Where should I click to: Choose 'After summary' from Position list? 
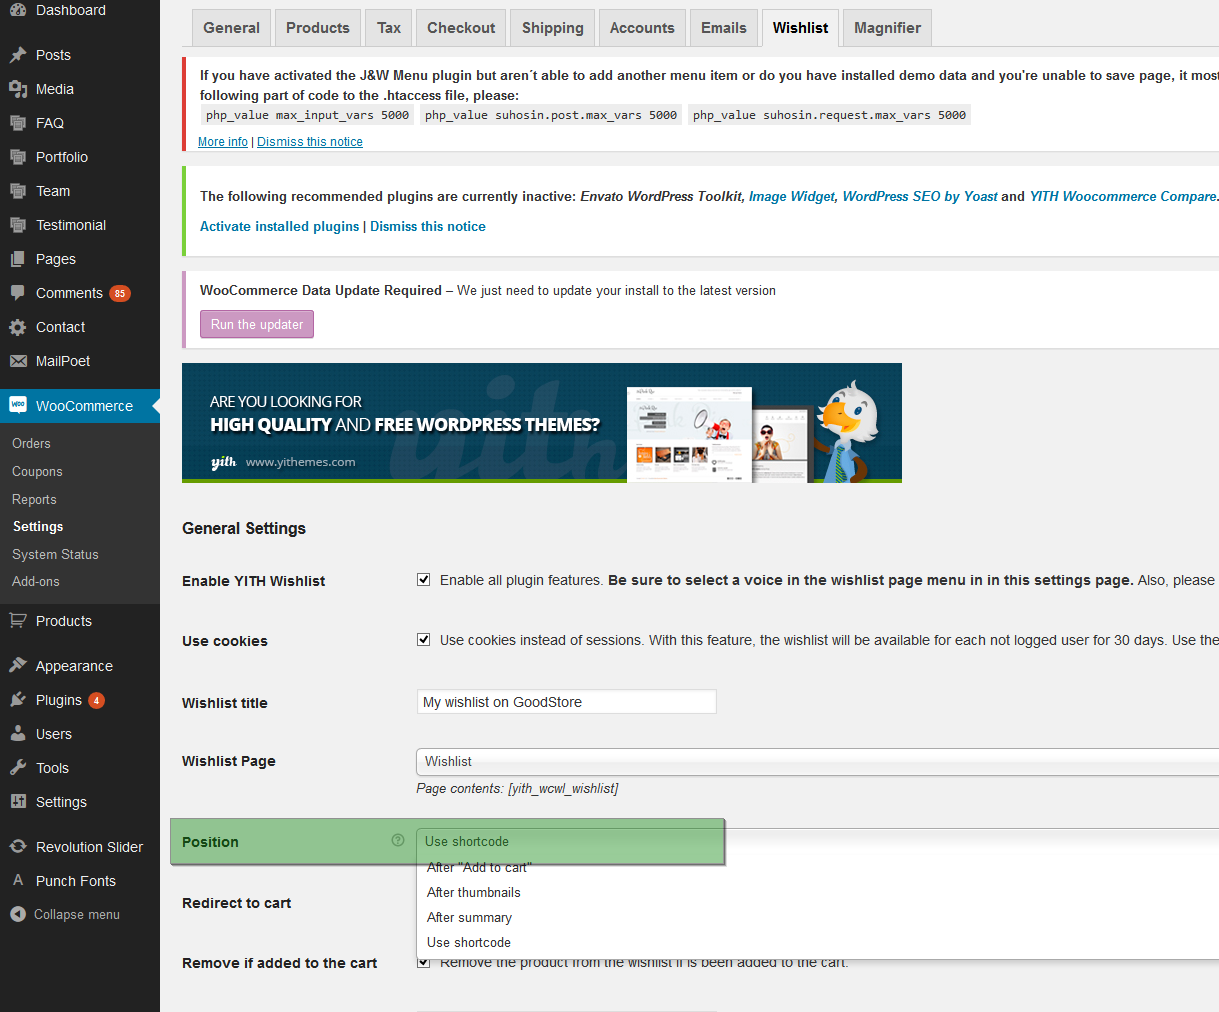469,917
